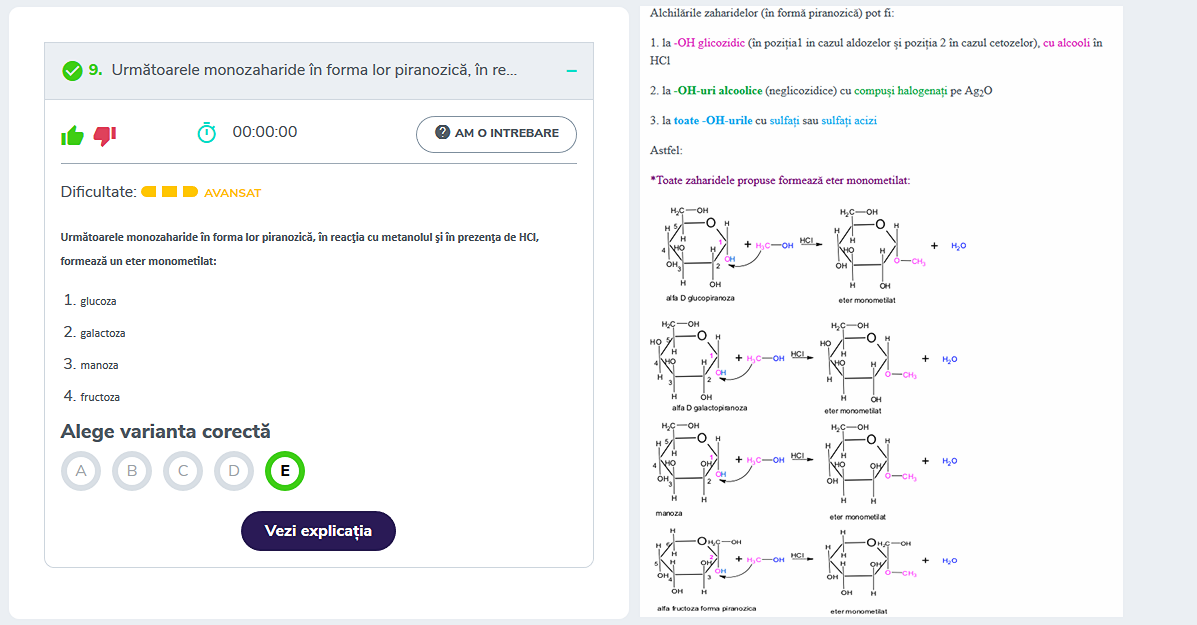Click the manoza structure diagram
The image size is (1197, 625).
click(691, 467)
